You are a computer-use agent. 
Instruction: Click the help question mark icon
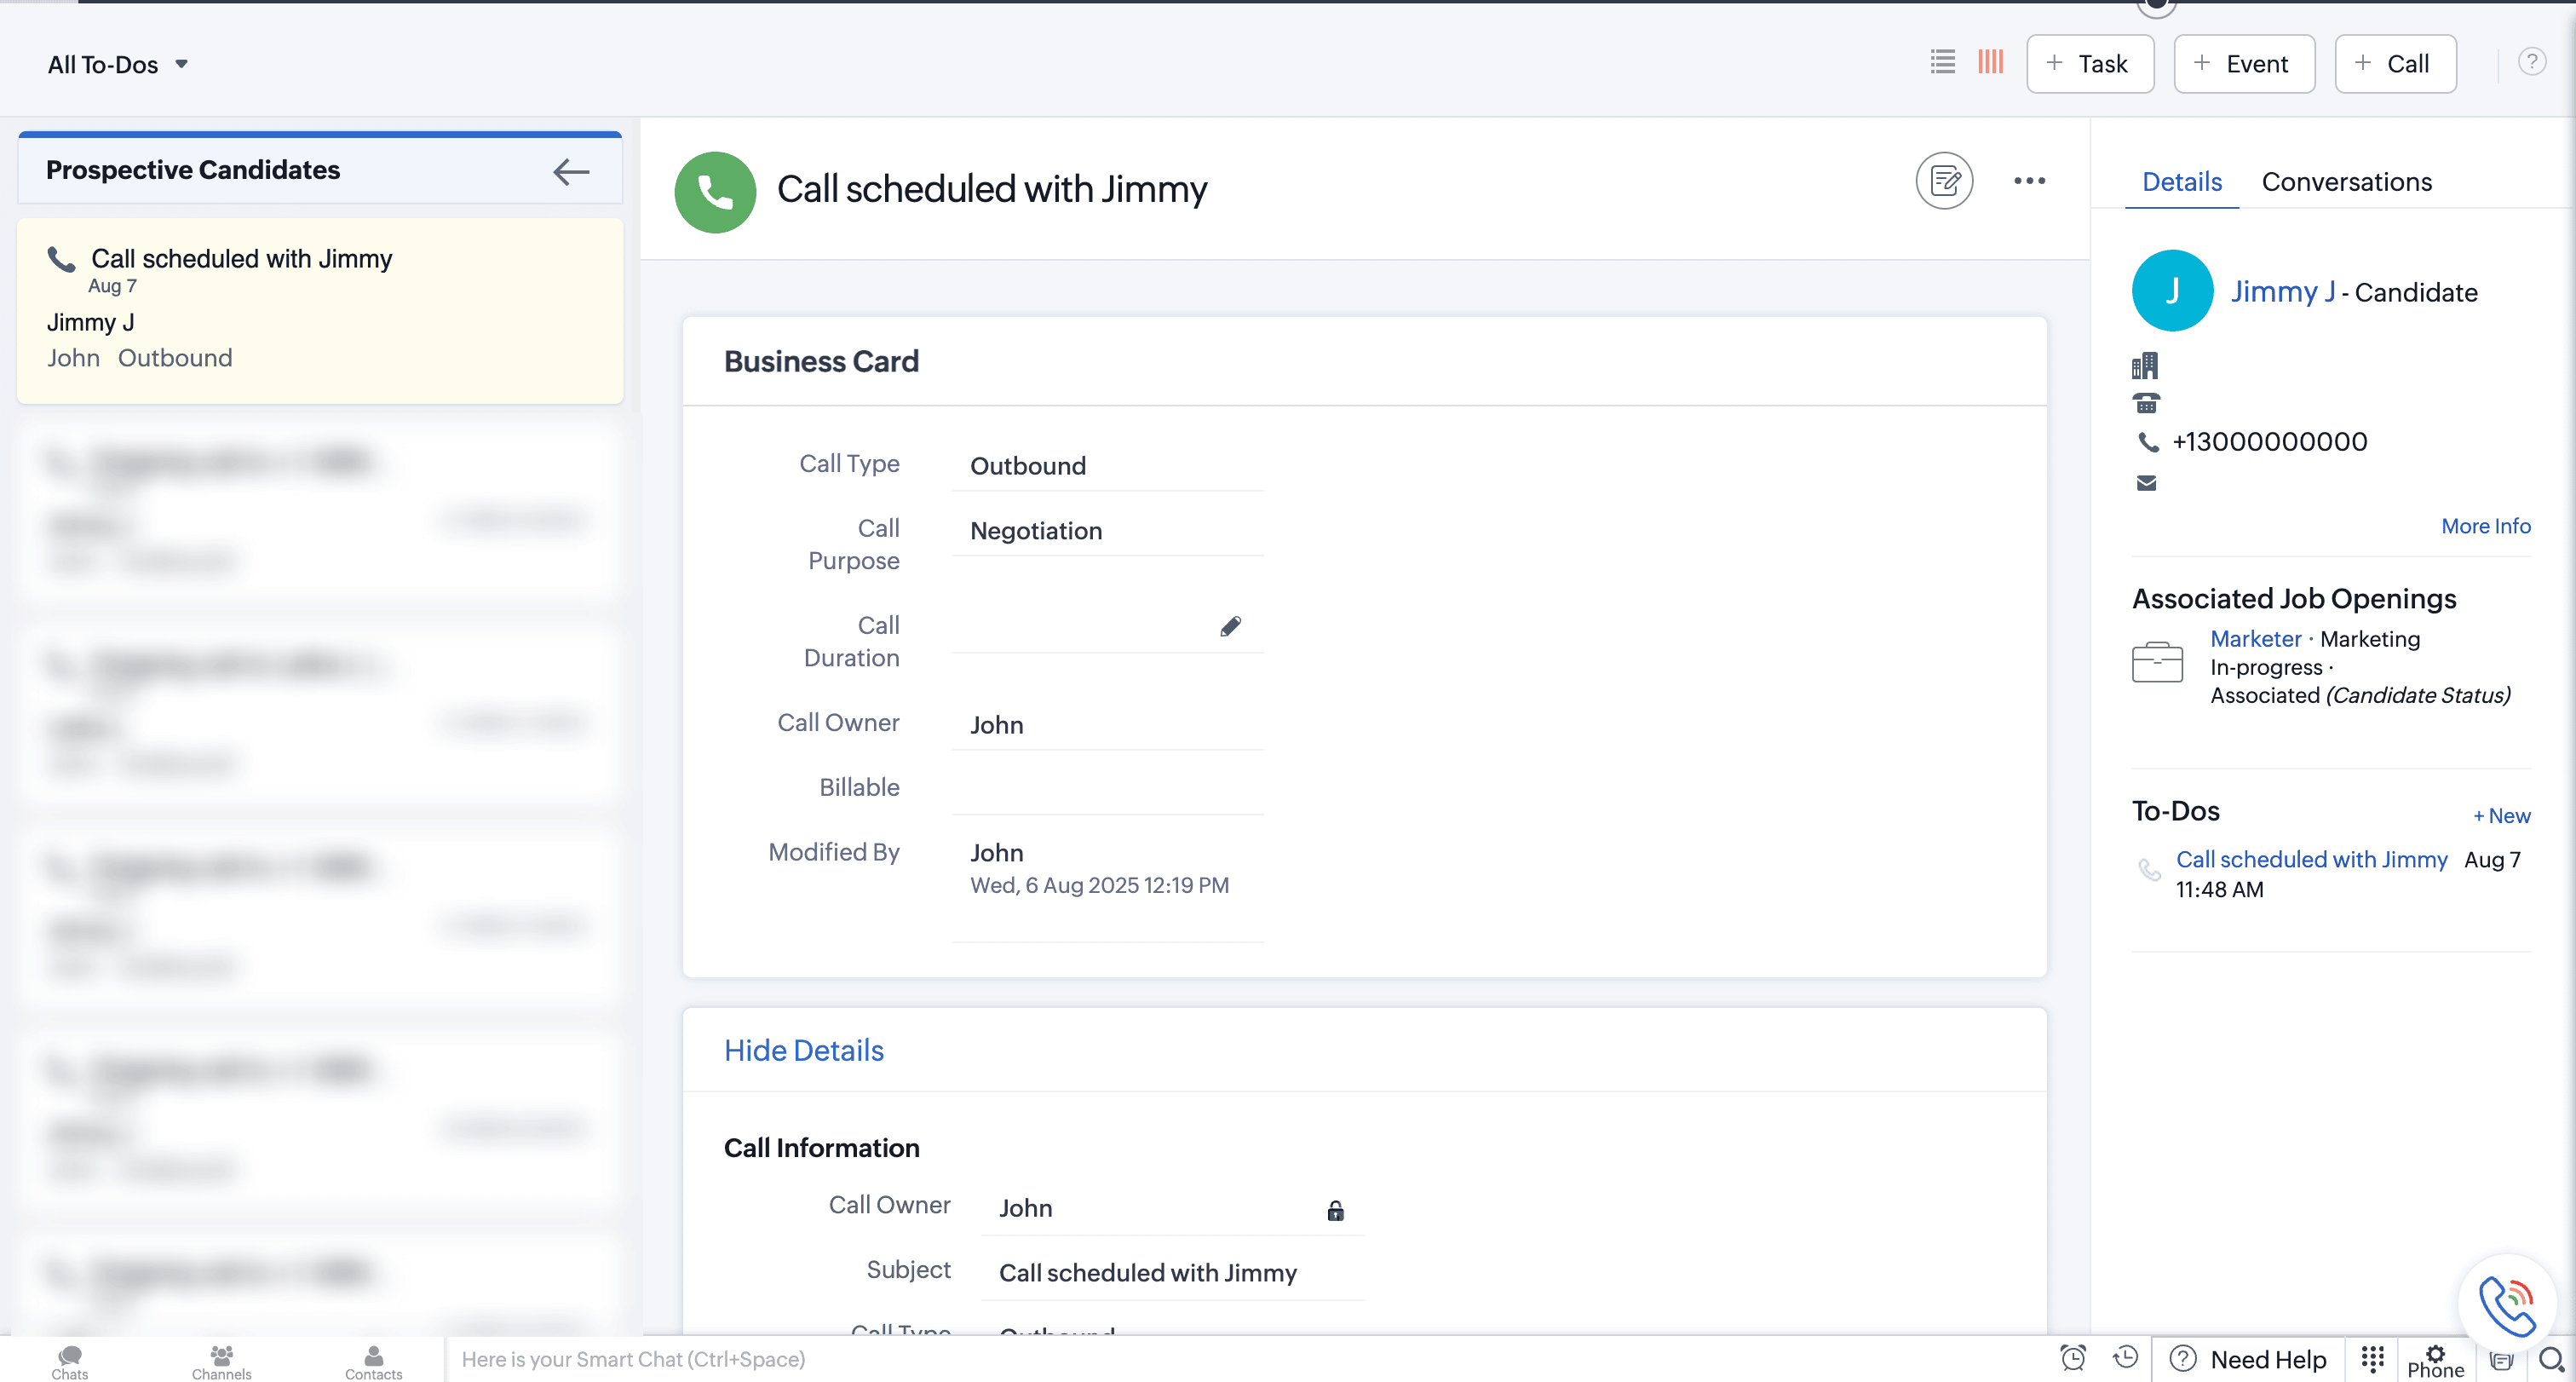tap(2531, 62)
